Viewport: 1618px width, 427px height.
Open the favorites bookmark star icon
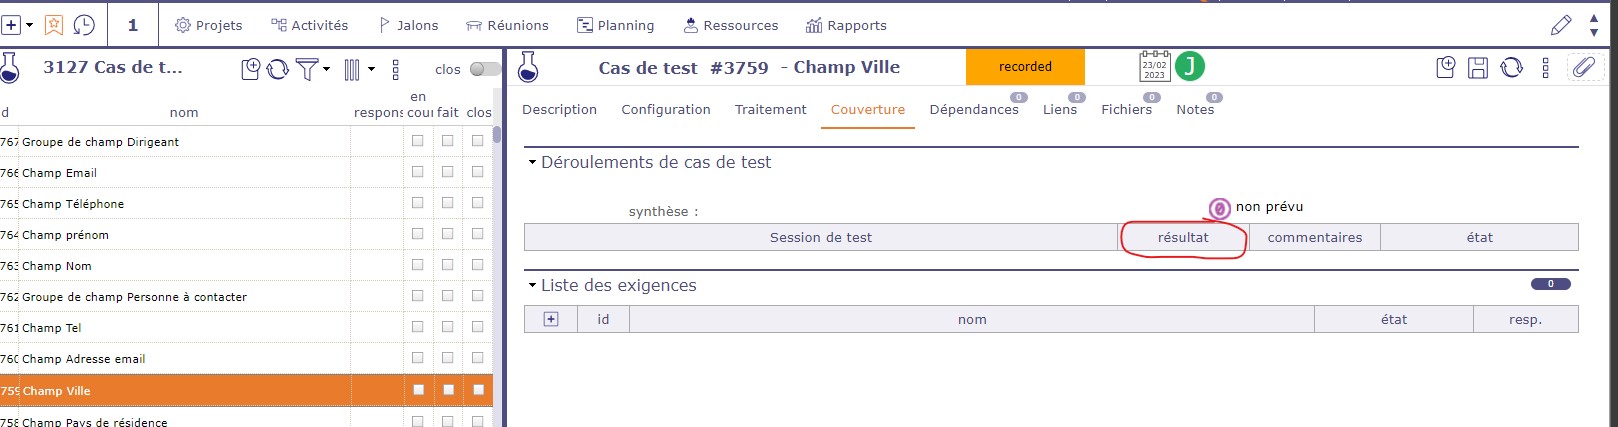click(54, 25)
